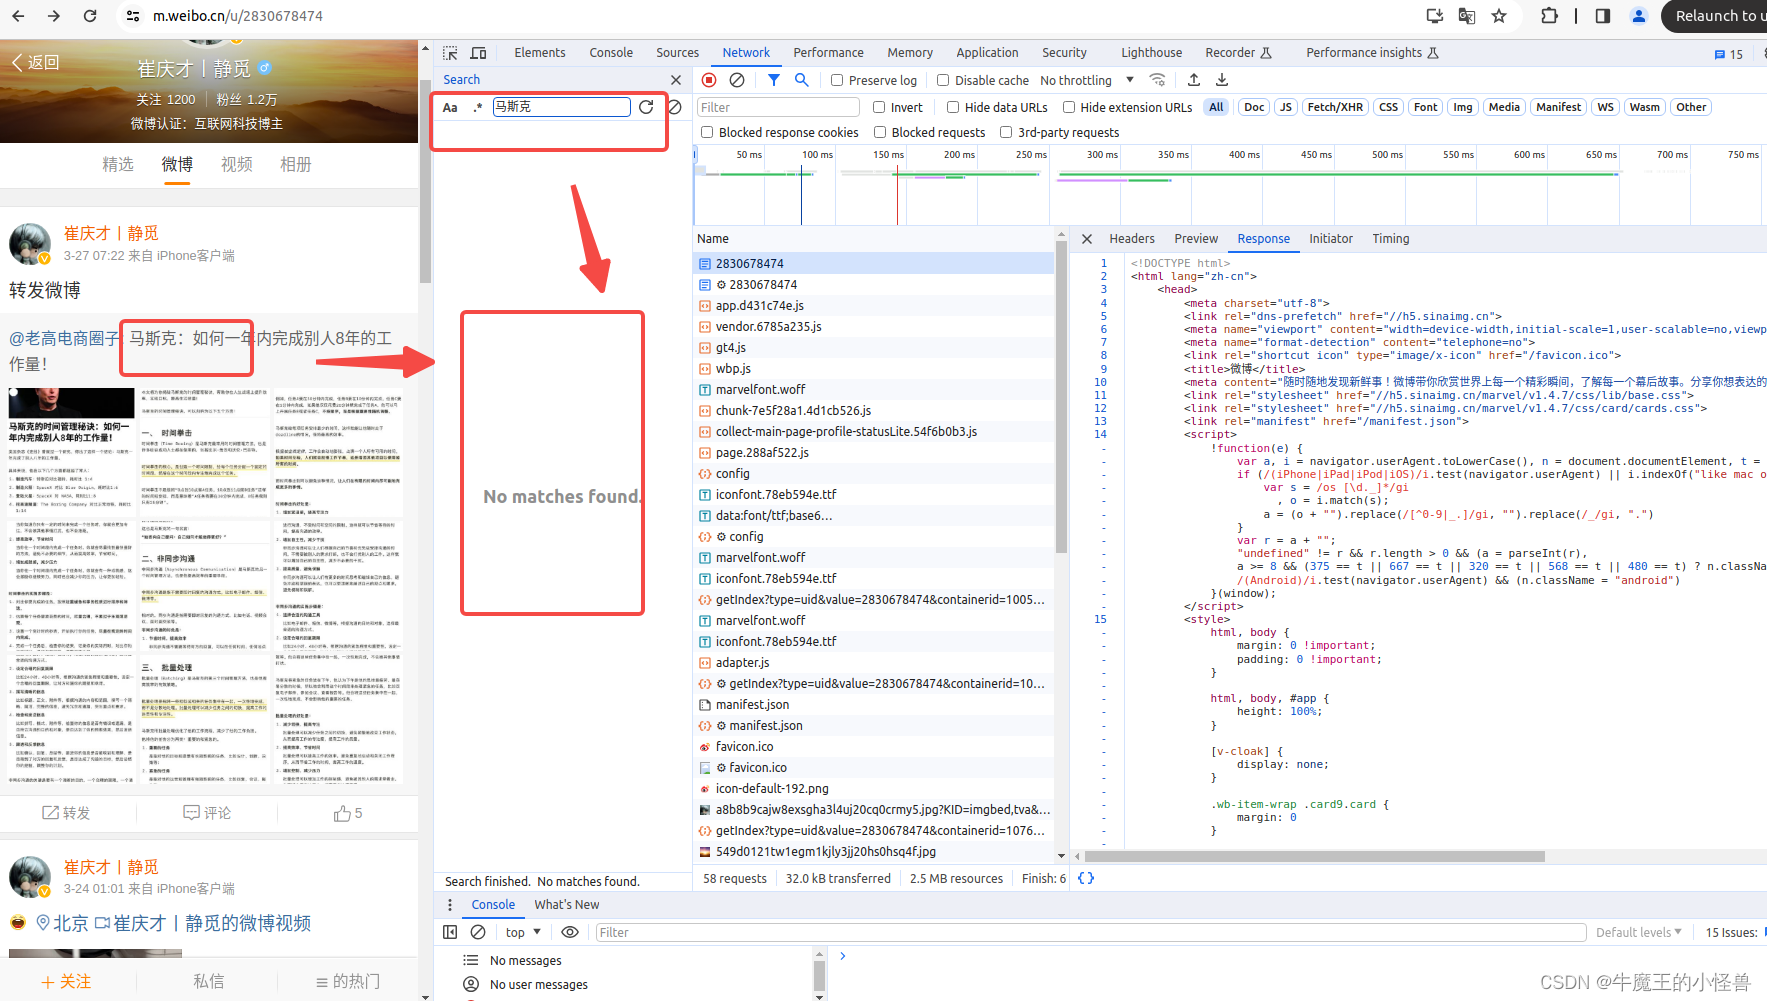Check 3rd-party requests
The height and width of the screenshot is (1001, 1767).
(x=1007, y=132)
